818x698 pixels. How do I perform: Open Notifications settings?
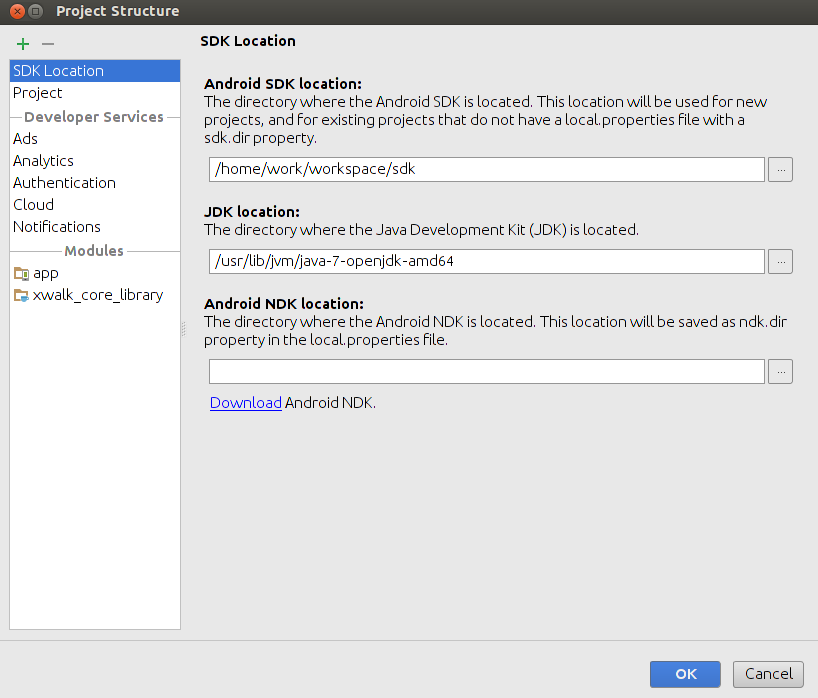pos(57,227)
